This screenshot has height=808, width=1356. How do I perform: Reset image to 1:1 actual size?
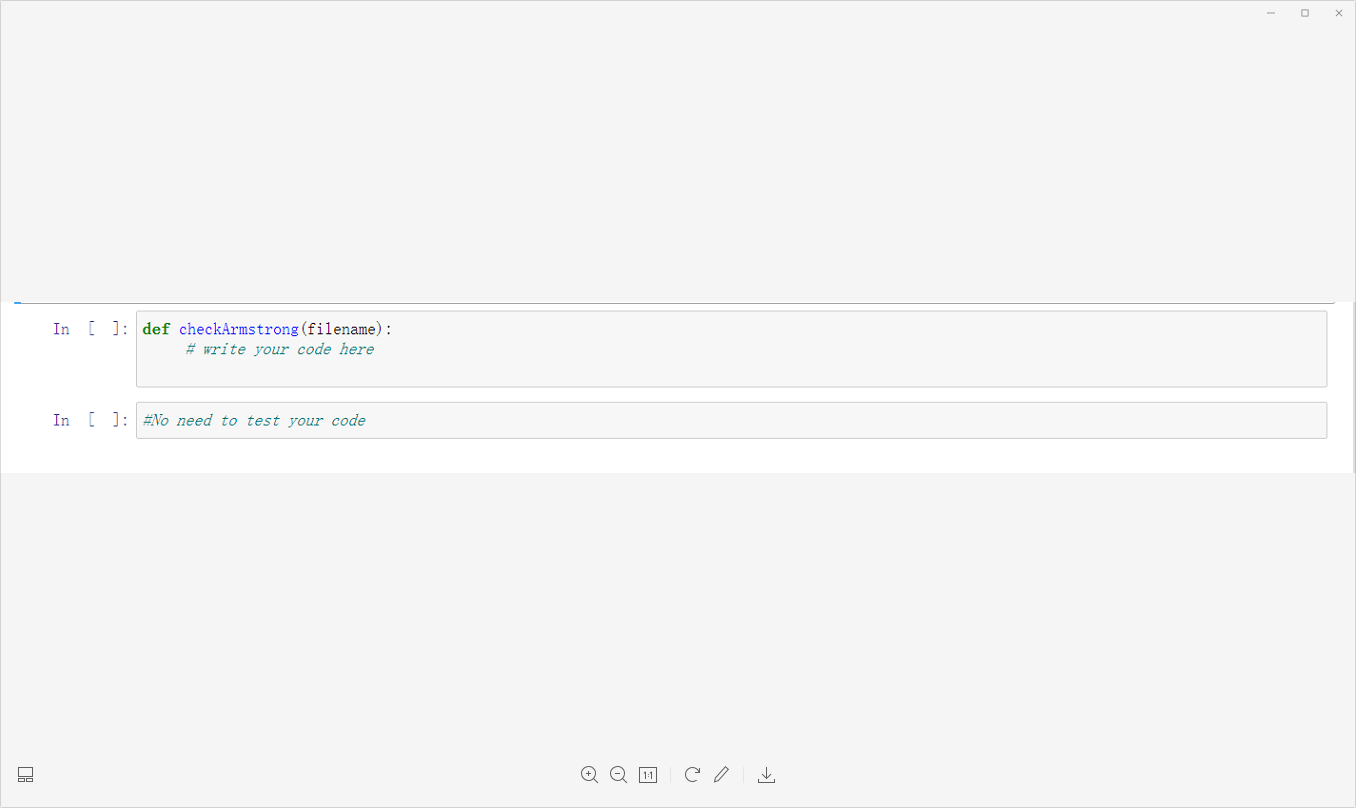pyautogui.click(x=648, y=775)
